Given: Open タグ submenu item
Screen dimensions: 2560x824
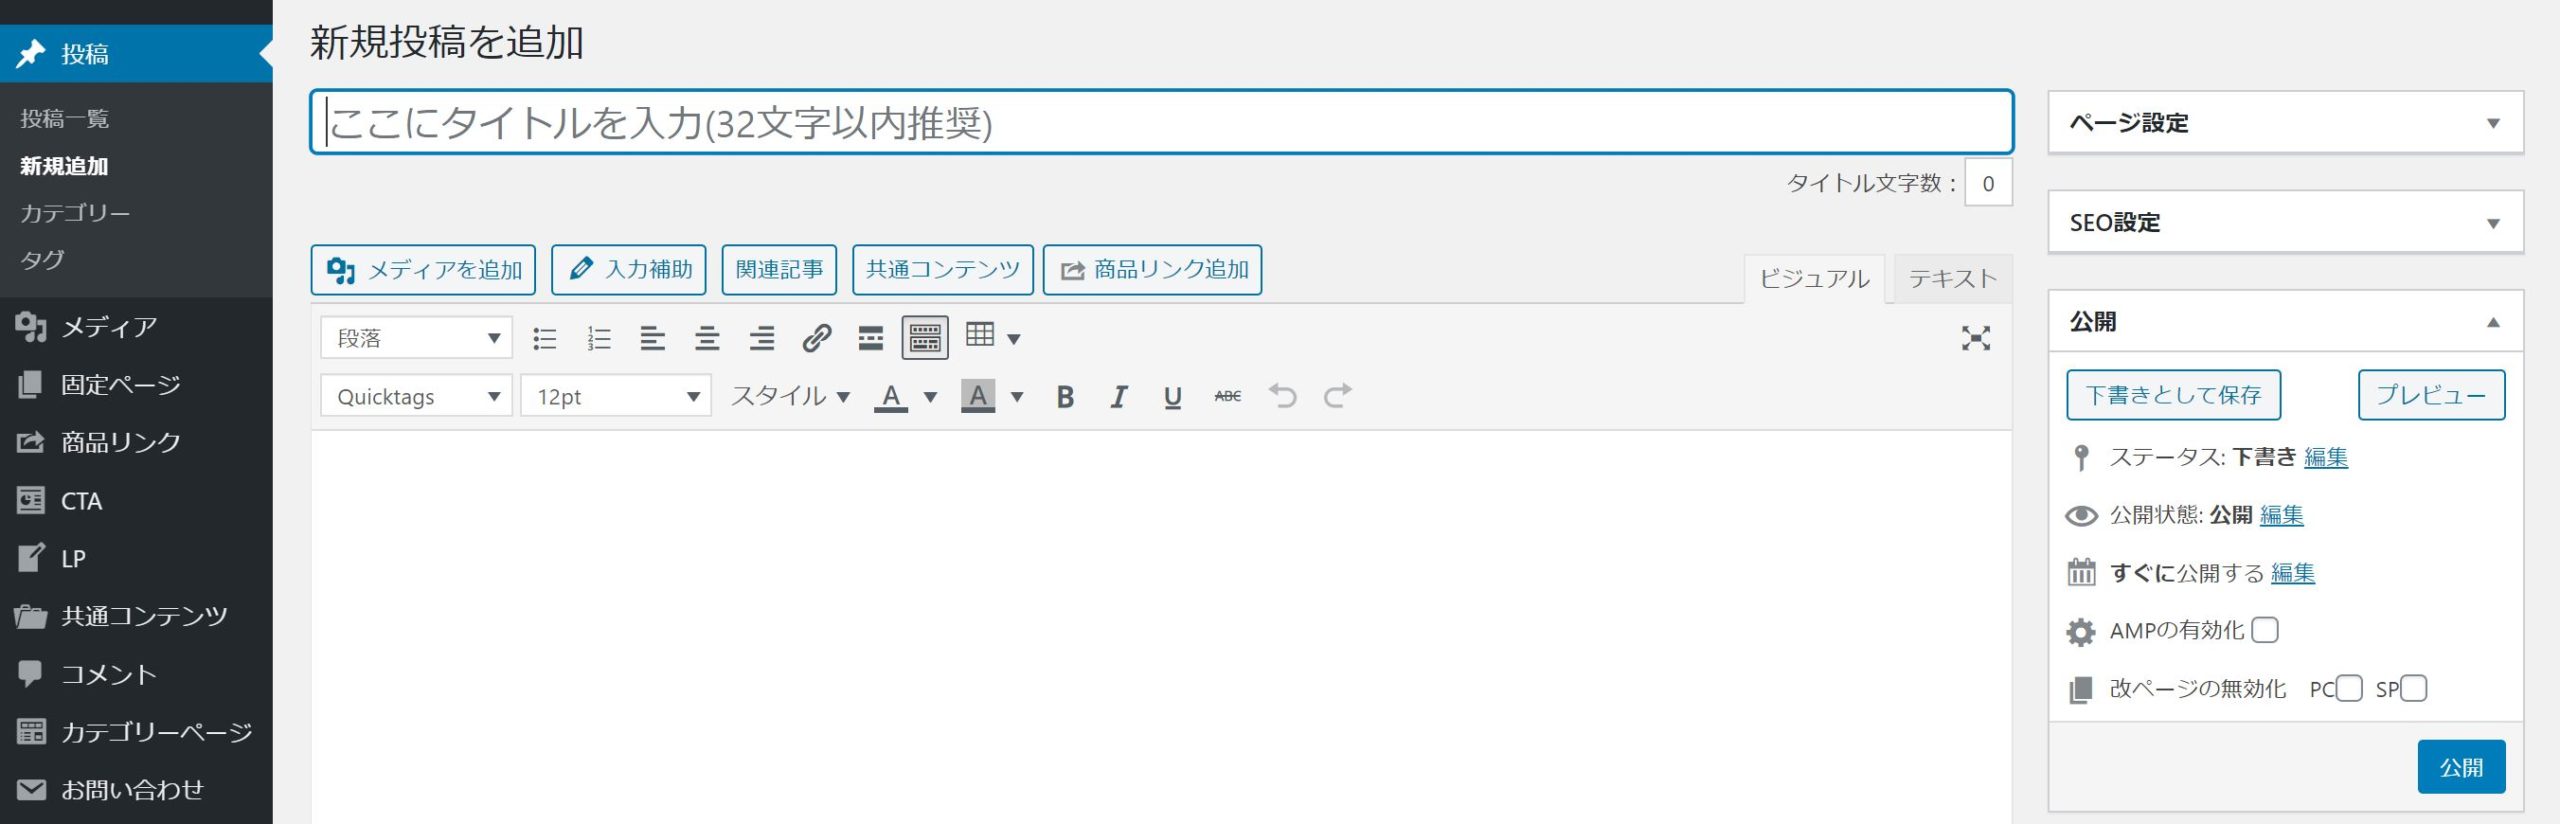Looking at the screenshot, I should pos(42,260).
